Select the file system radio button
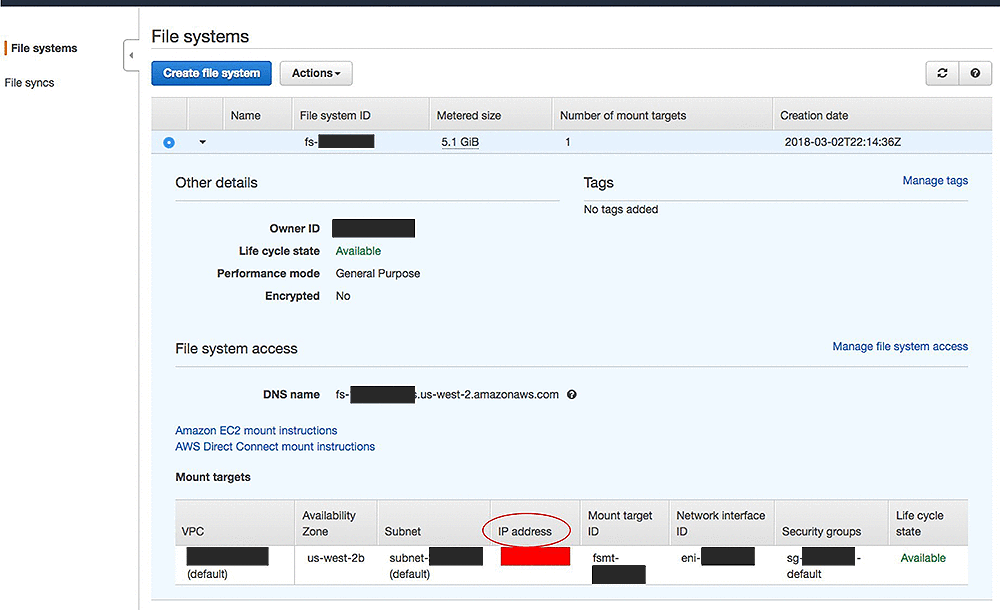The image size is (1000, 610). (168, 142)
